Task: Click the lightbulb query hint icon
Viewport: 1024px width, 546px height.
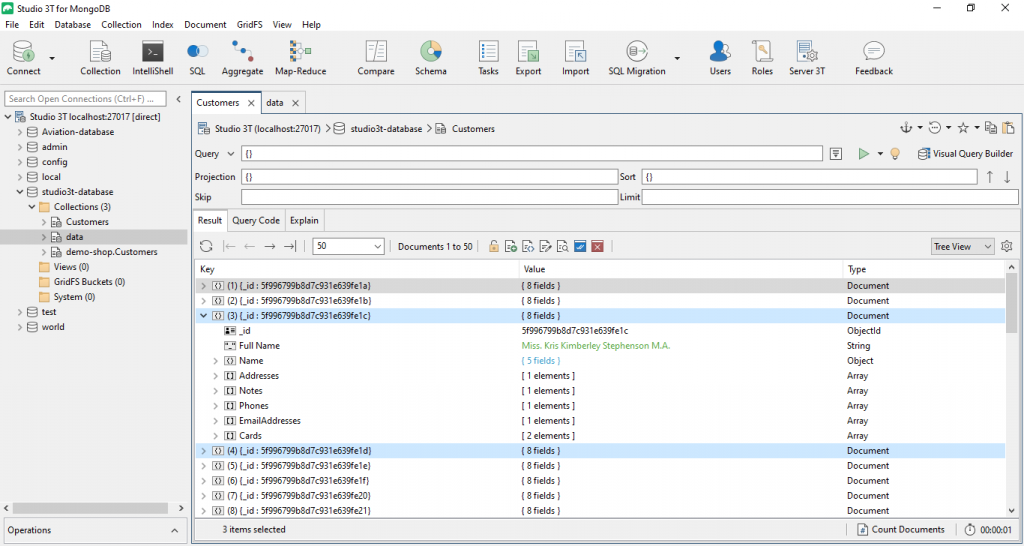Action: [x=895, y=154]
